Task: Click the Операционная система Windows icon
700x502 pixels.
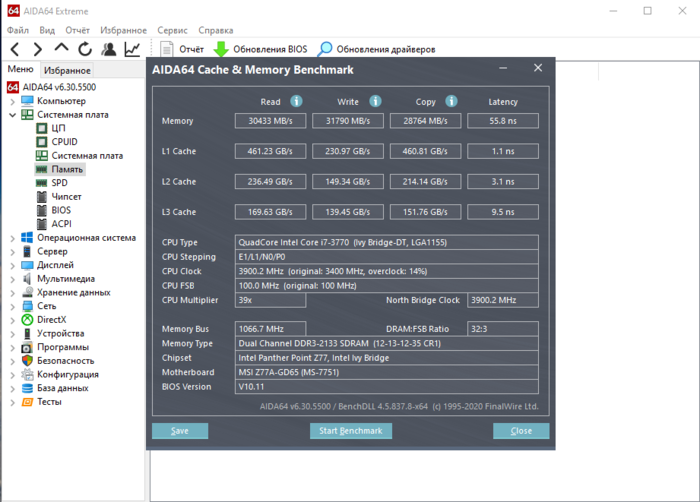Action: pos(27,238)
